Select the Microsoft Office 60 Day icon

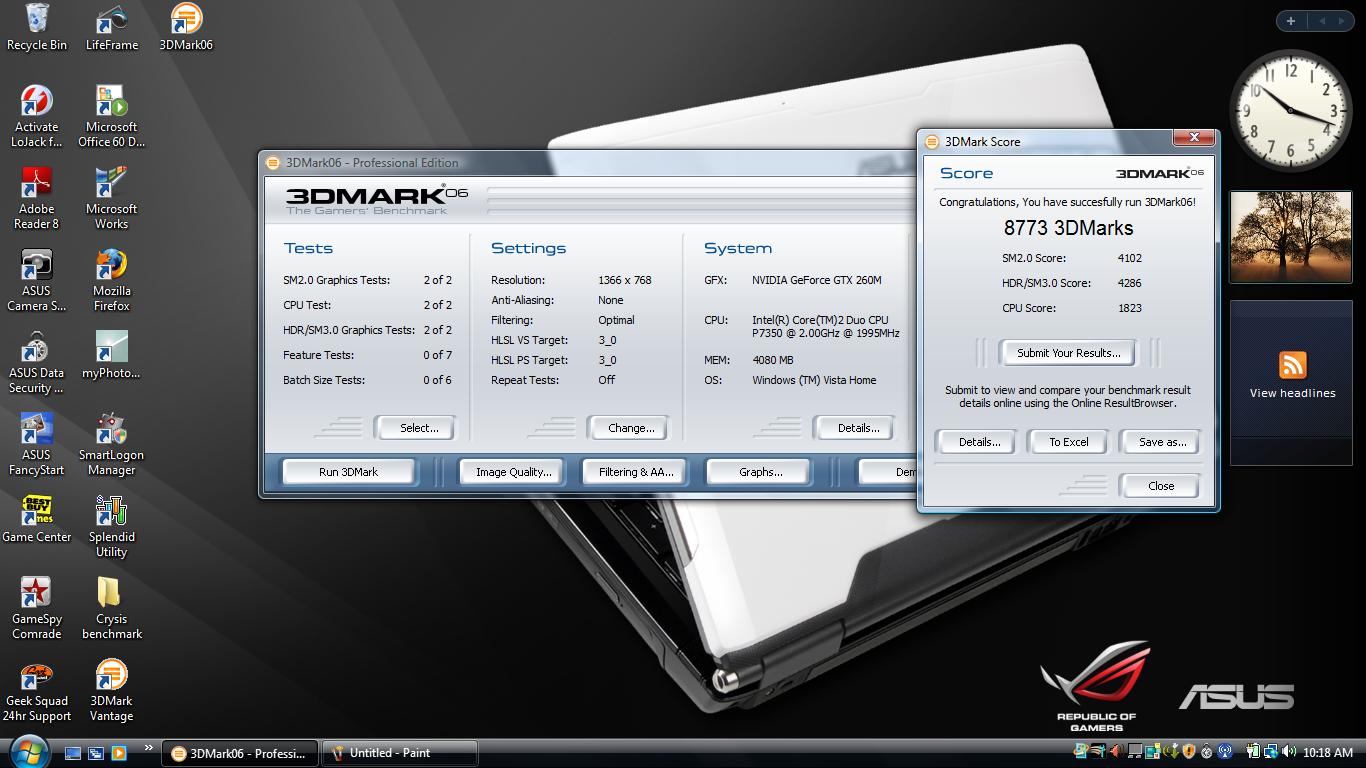(x=112, y=116)
